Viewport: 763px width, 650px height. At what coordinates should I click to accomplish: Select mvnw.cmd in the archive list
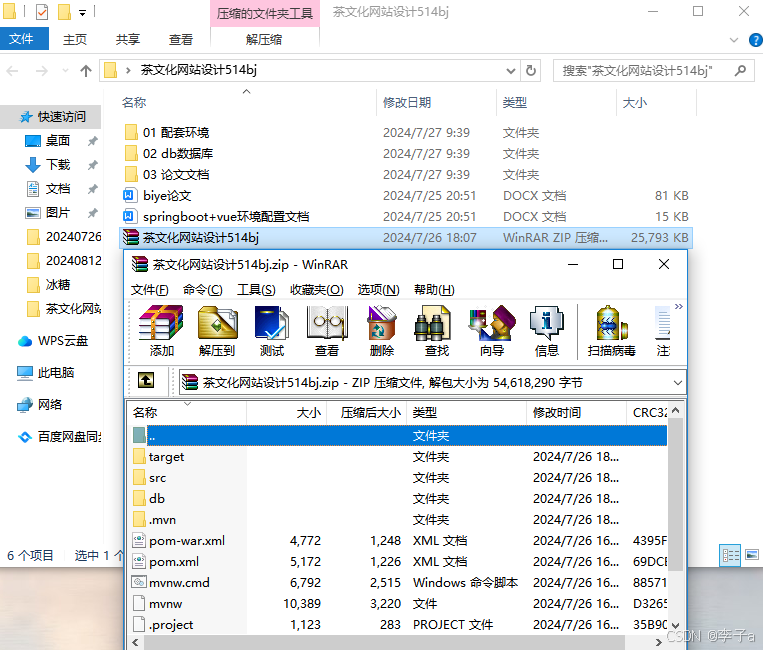pyautogui.click(x=179, y=582)
